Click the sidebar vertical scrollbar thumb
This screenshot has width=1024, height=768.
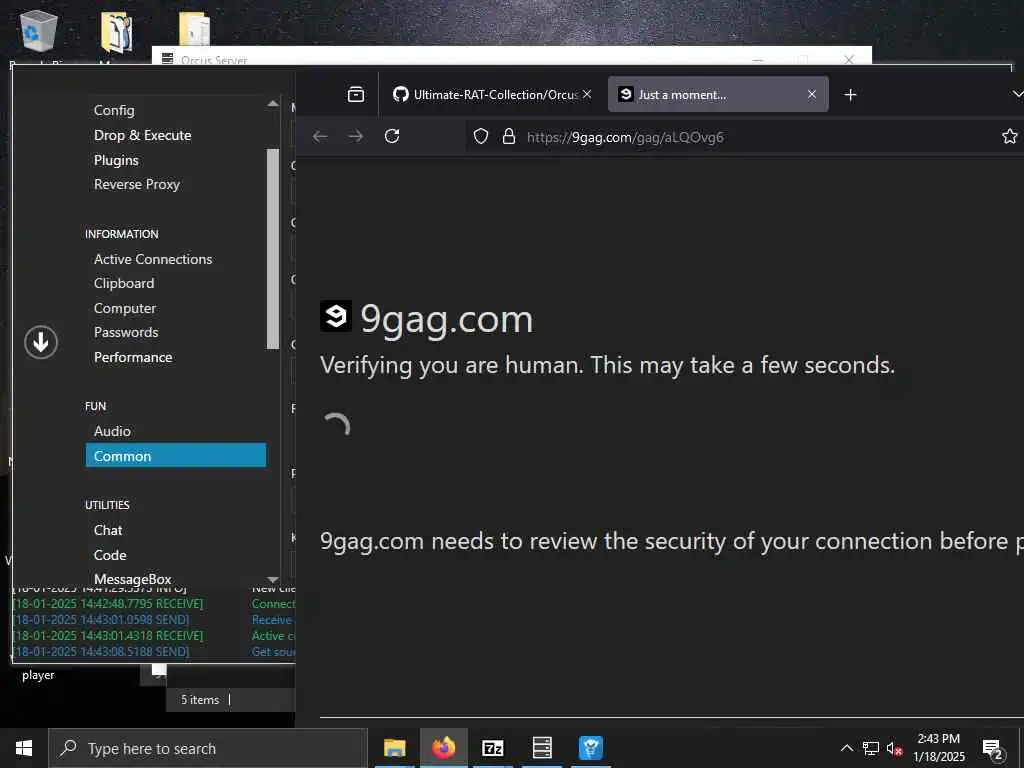[273, 249]
